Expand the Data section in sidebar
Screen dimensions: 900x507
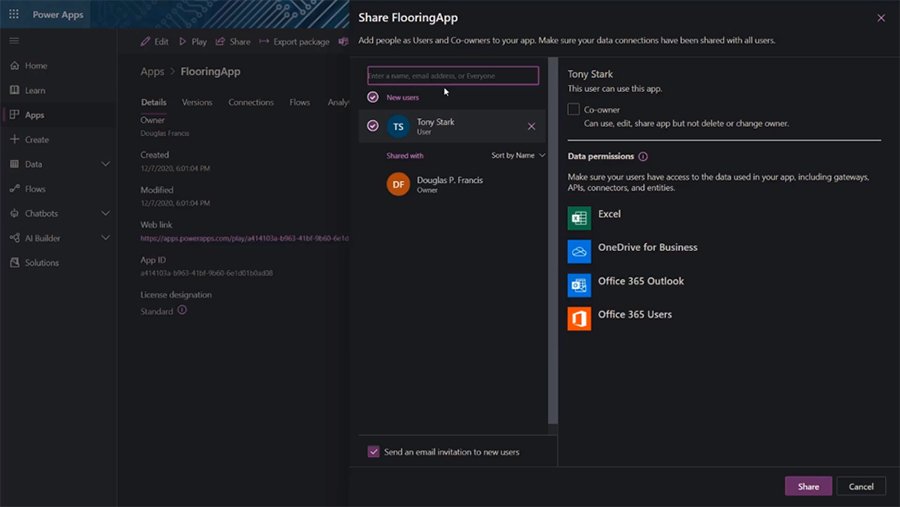coord(105,164)
